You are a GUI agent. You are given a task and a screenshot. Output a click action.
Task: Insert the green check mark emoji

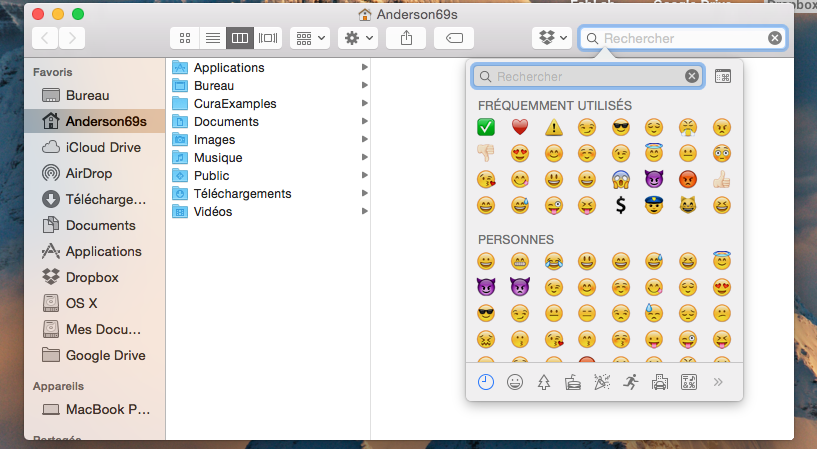coord(486,127)
